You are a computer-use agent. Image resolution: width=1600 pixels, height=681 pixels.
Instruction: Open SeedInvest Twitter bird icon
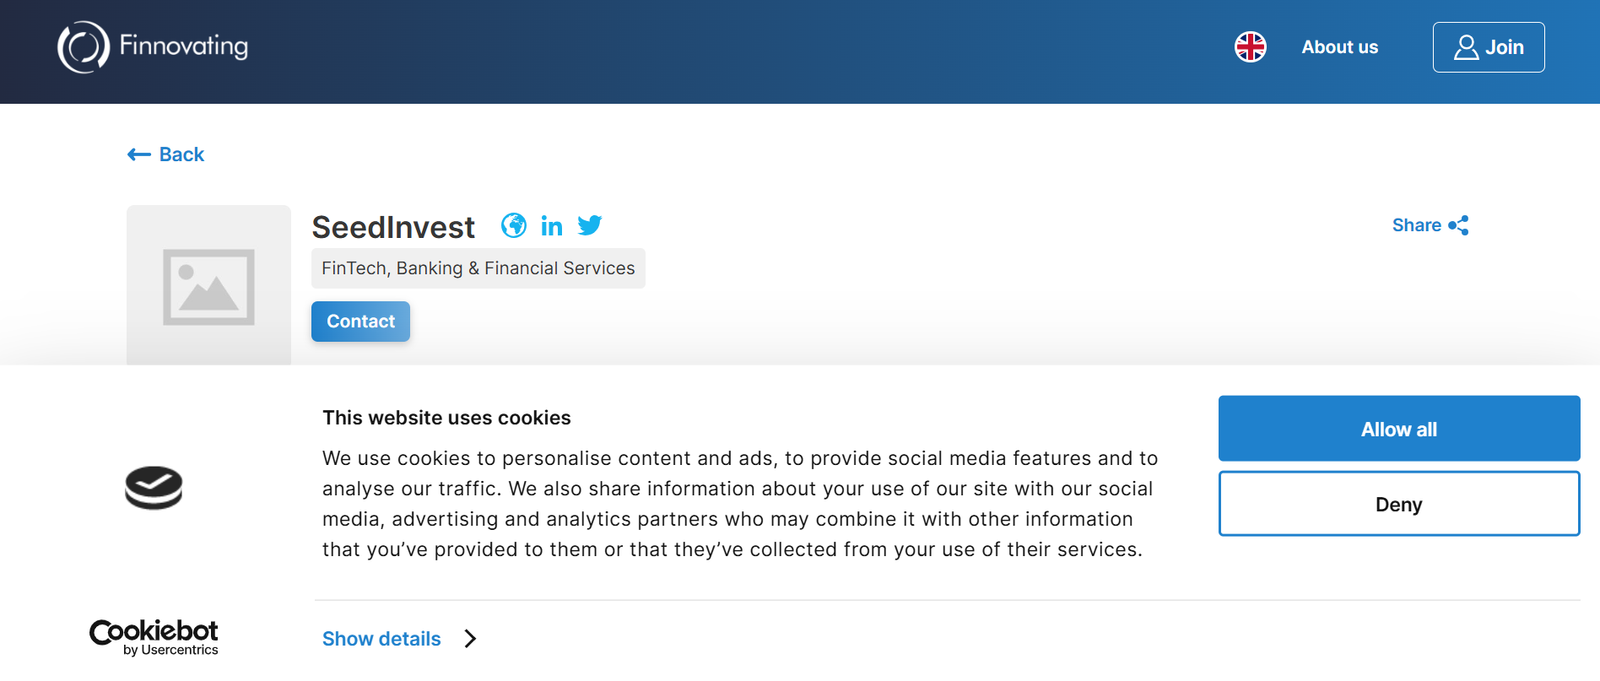pos(590,225)
